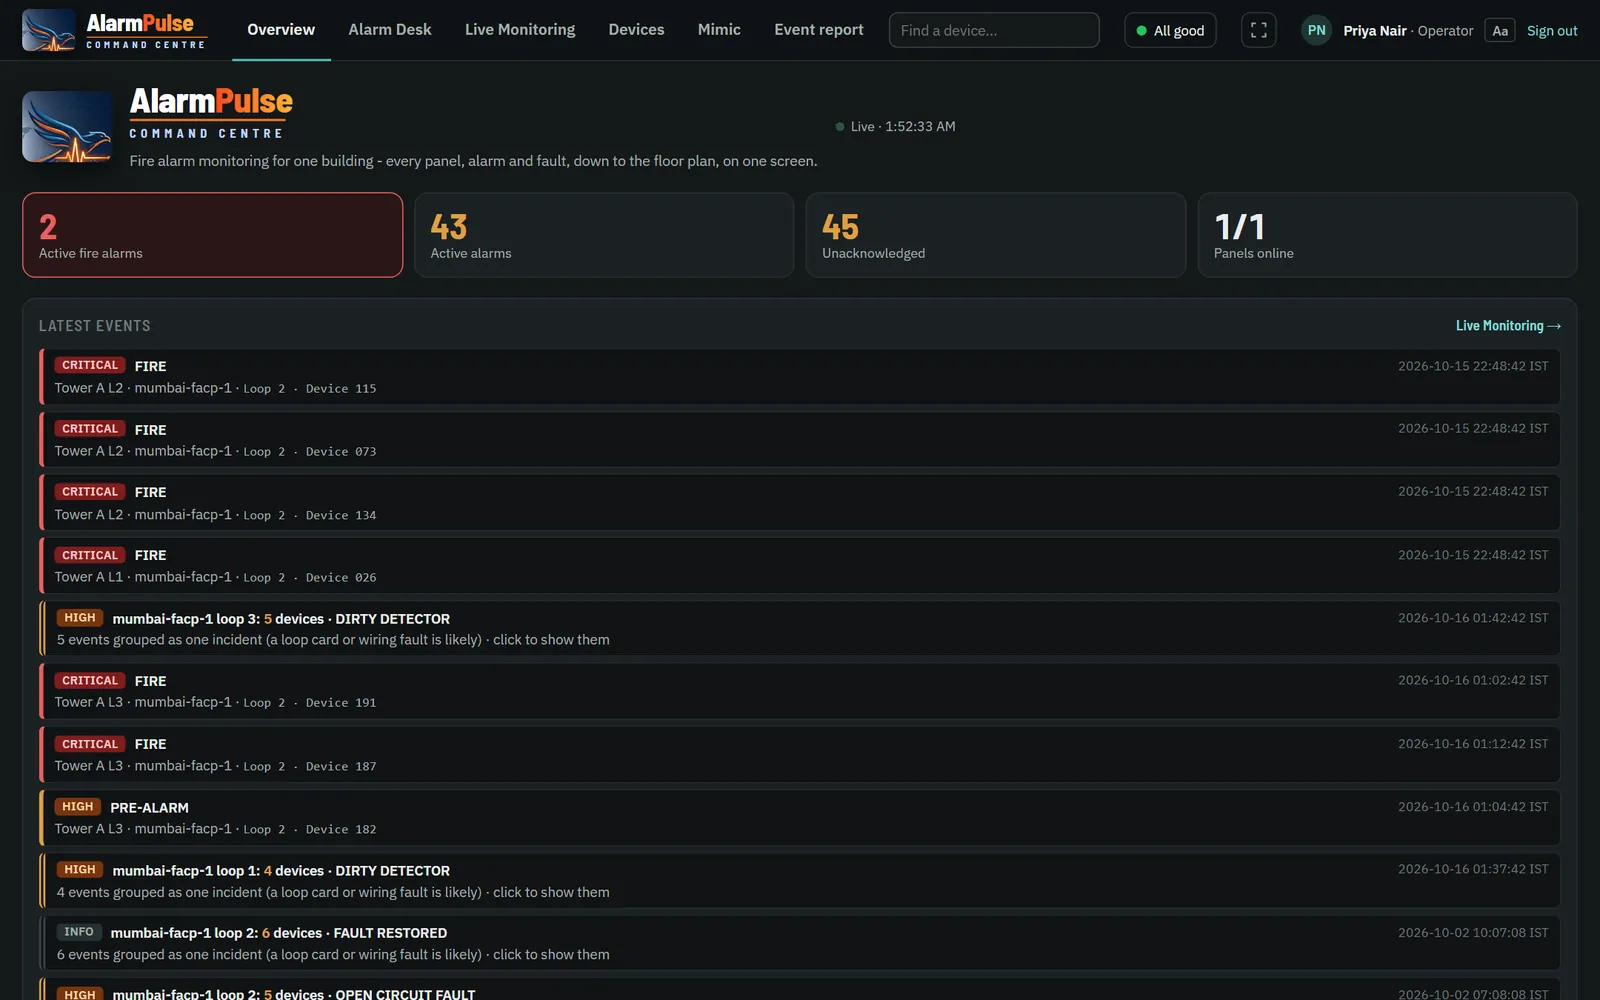
Task: Select the FIRE event for Device 115
Action: pyautogui.click(x=800, y=377)
